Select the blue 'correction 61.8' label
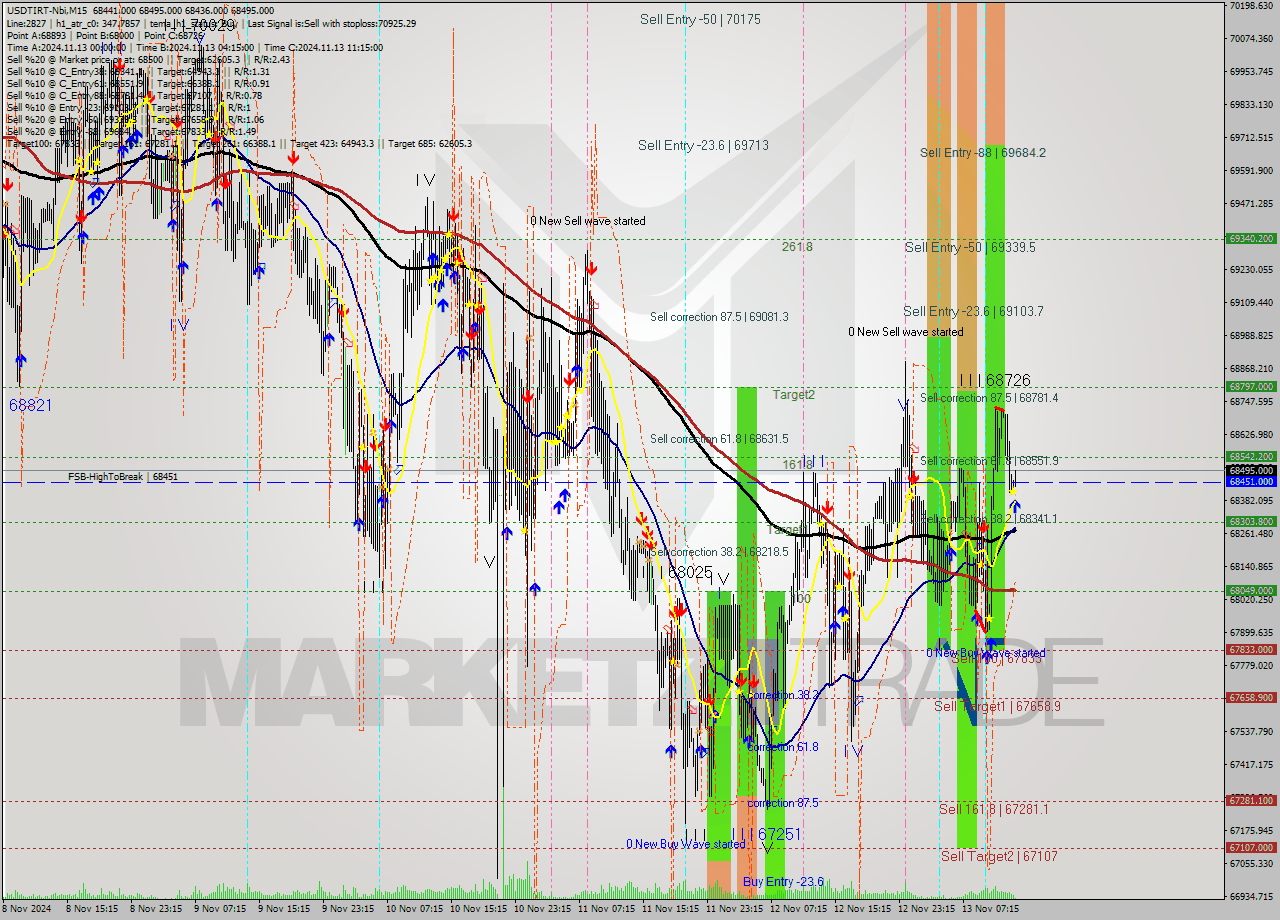The width and height of the screenshot is (1280, 920). pyautogui.click(x=783, y=747)
